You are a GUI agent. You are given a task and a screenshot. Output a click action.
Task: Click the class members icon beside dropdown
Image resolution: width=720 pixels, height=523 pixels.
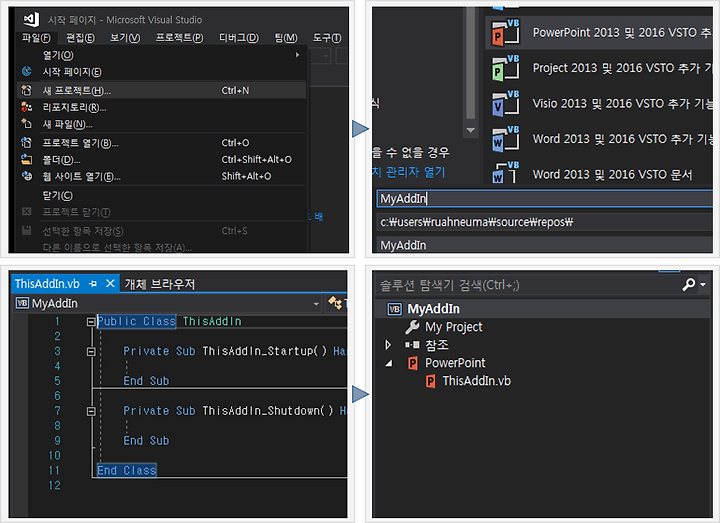(334, 303)
